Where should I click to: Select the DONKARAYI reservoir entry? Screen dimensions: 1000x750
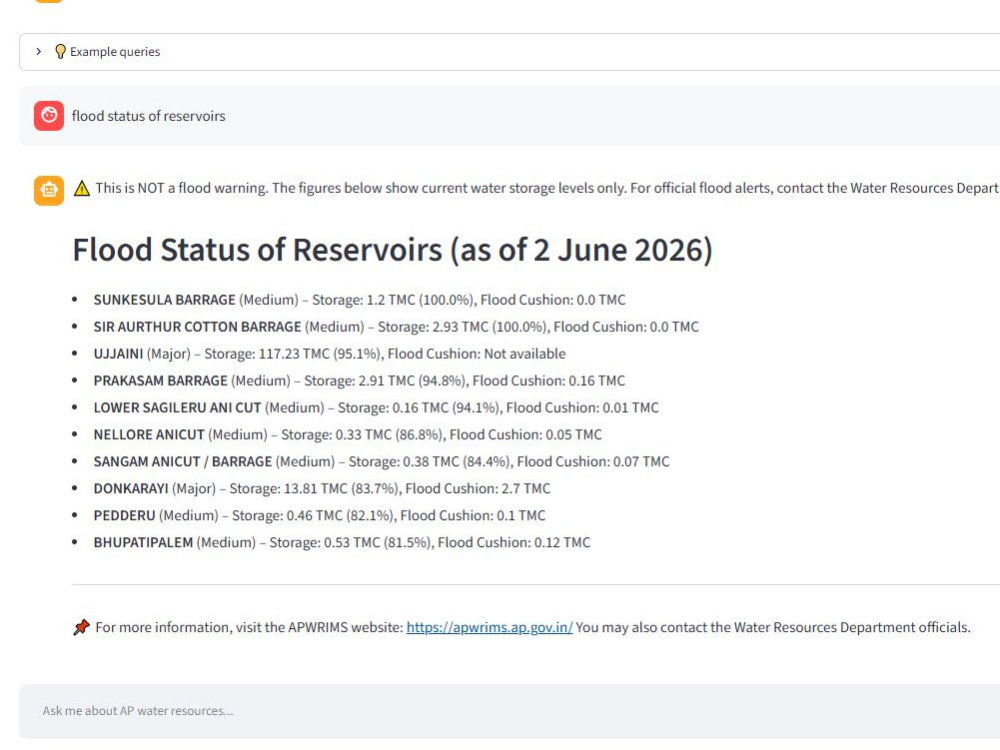[x=322, y=489]
